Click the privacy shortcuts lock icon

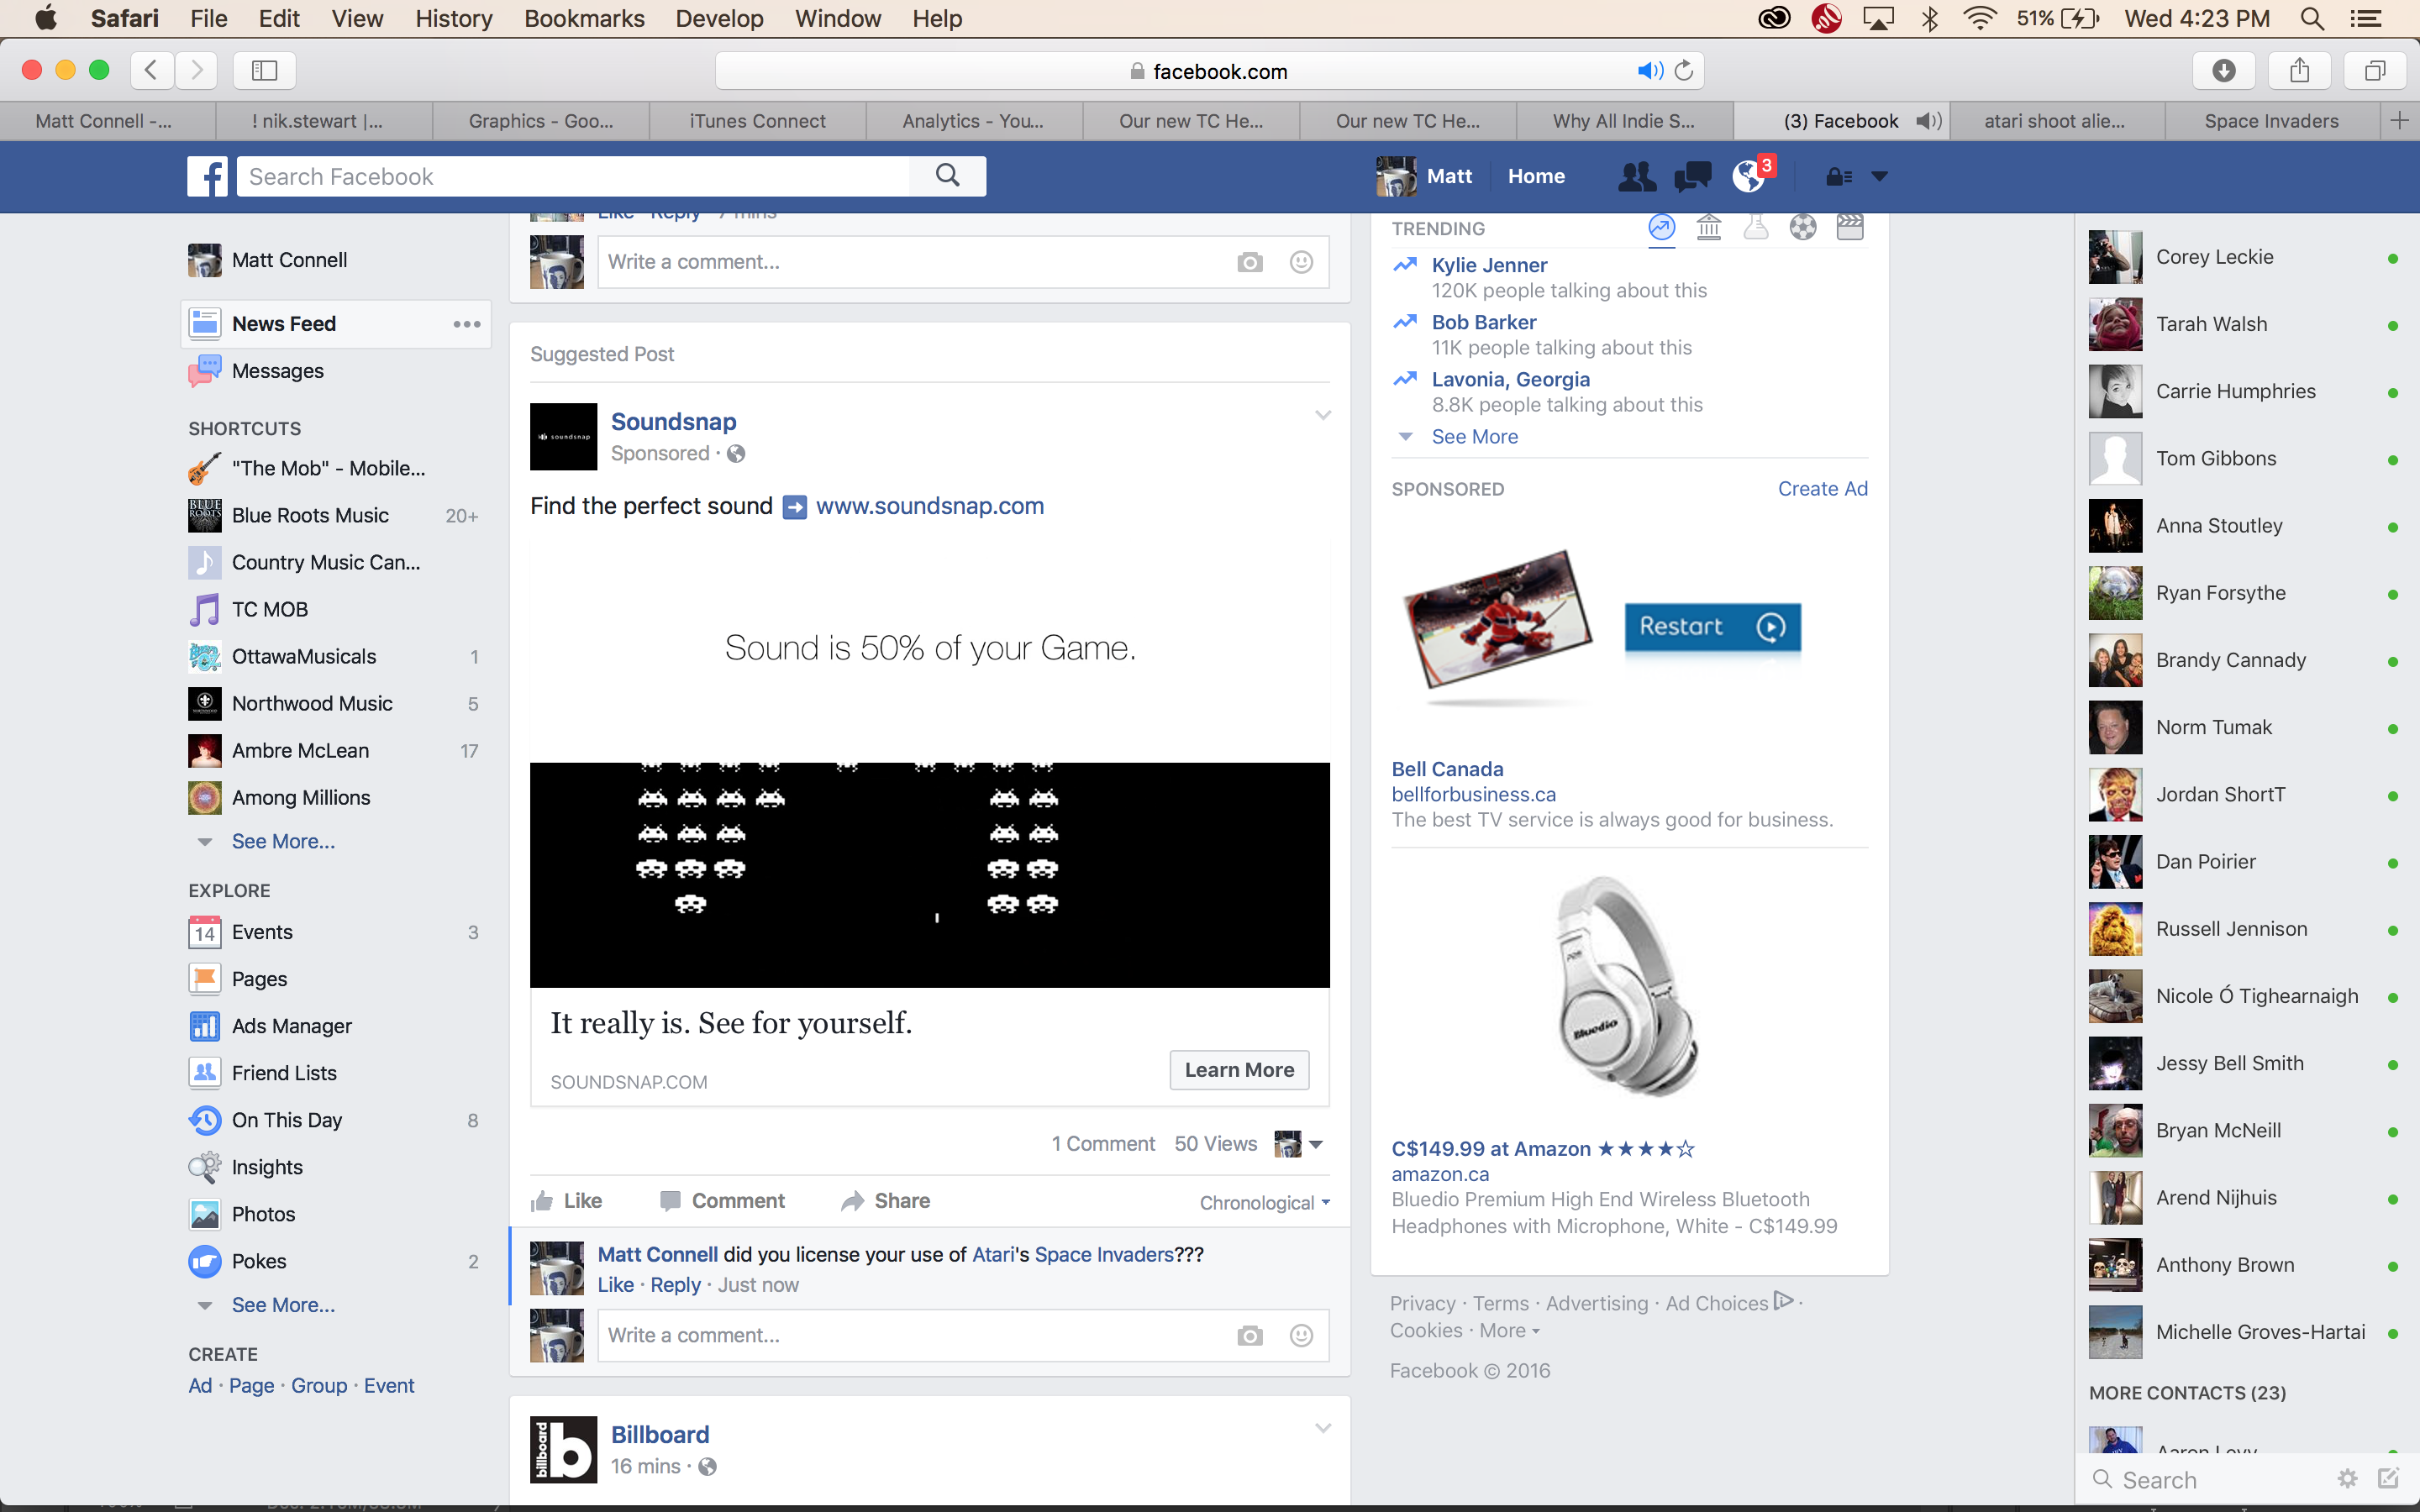point(1838,177)
